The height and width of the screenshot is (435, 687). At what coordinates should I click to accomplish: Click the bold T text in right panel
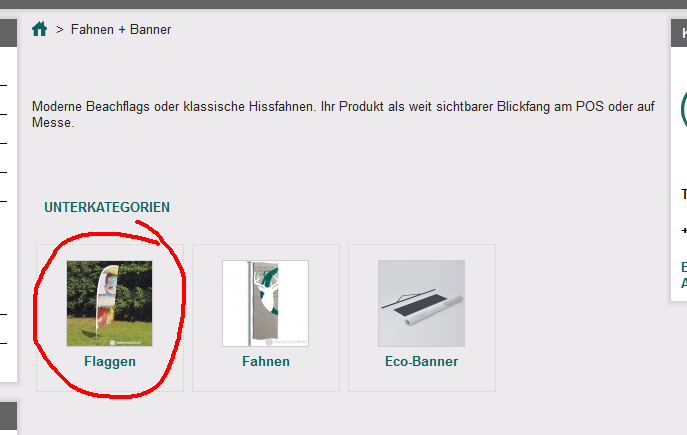684,194
